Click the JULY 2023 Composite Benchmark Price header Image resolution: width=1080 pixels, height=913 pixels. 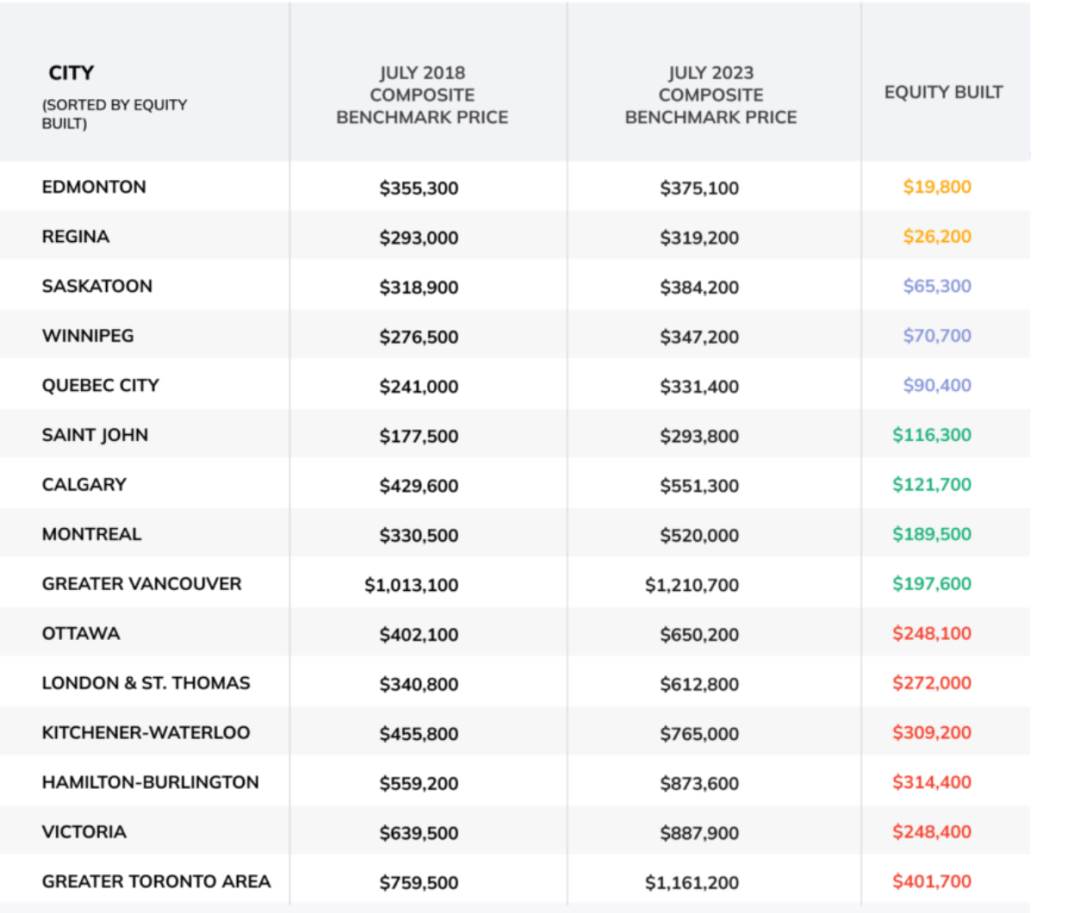tap(711, 95)
